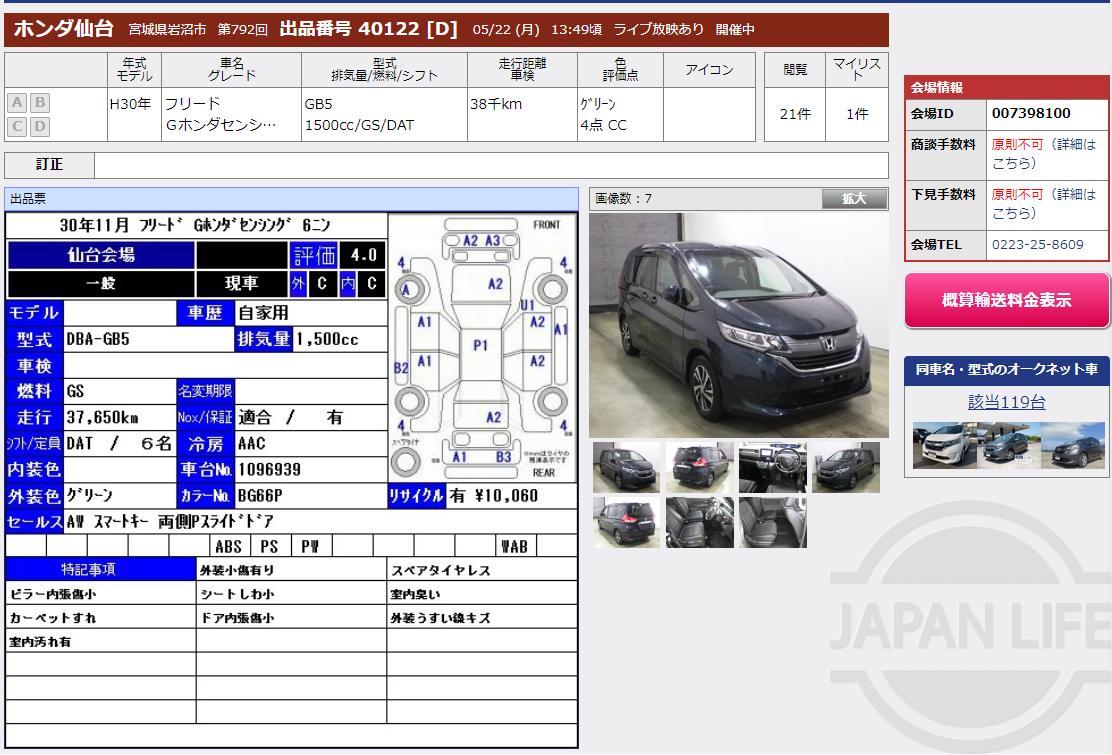This screenshot has height=755, width=1112.
Task: Open the 該当119台 matching vehicles link
Action: click(x=1006, y=403)
